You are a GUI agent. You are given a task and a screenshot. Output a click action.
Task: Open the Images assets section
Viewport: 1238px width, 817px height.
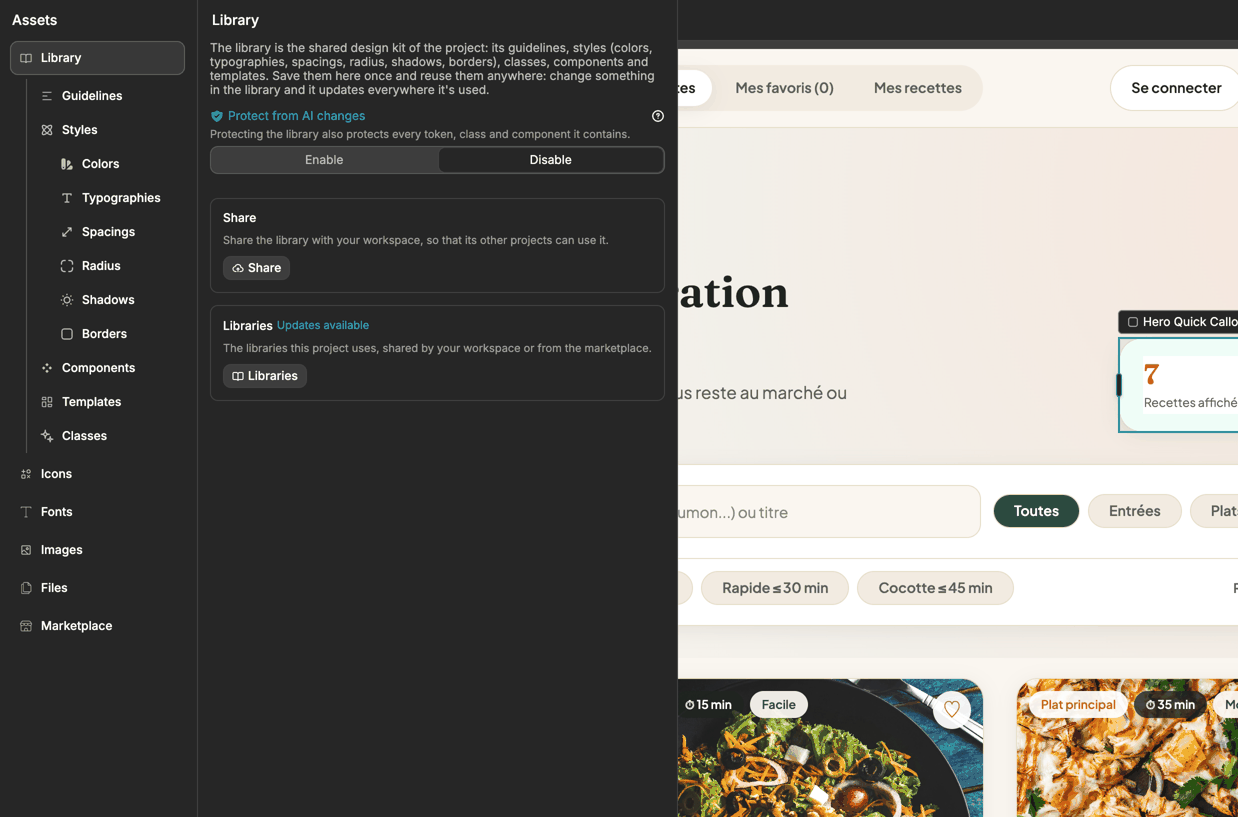[x=61, y=550]
